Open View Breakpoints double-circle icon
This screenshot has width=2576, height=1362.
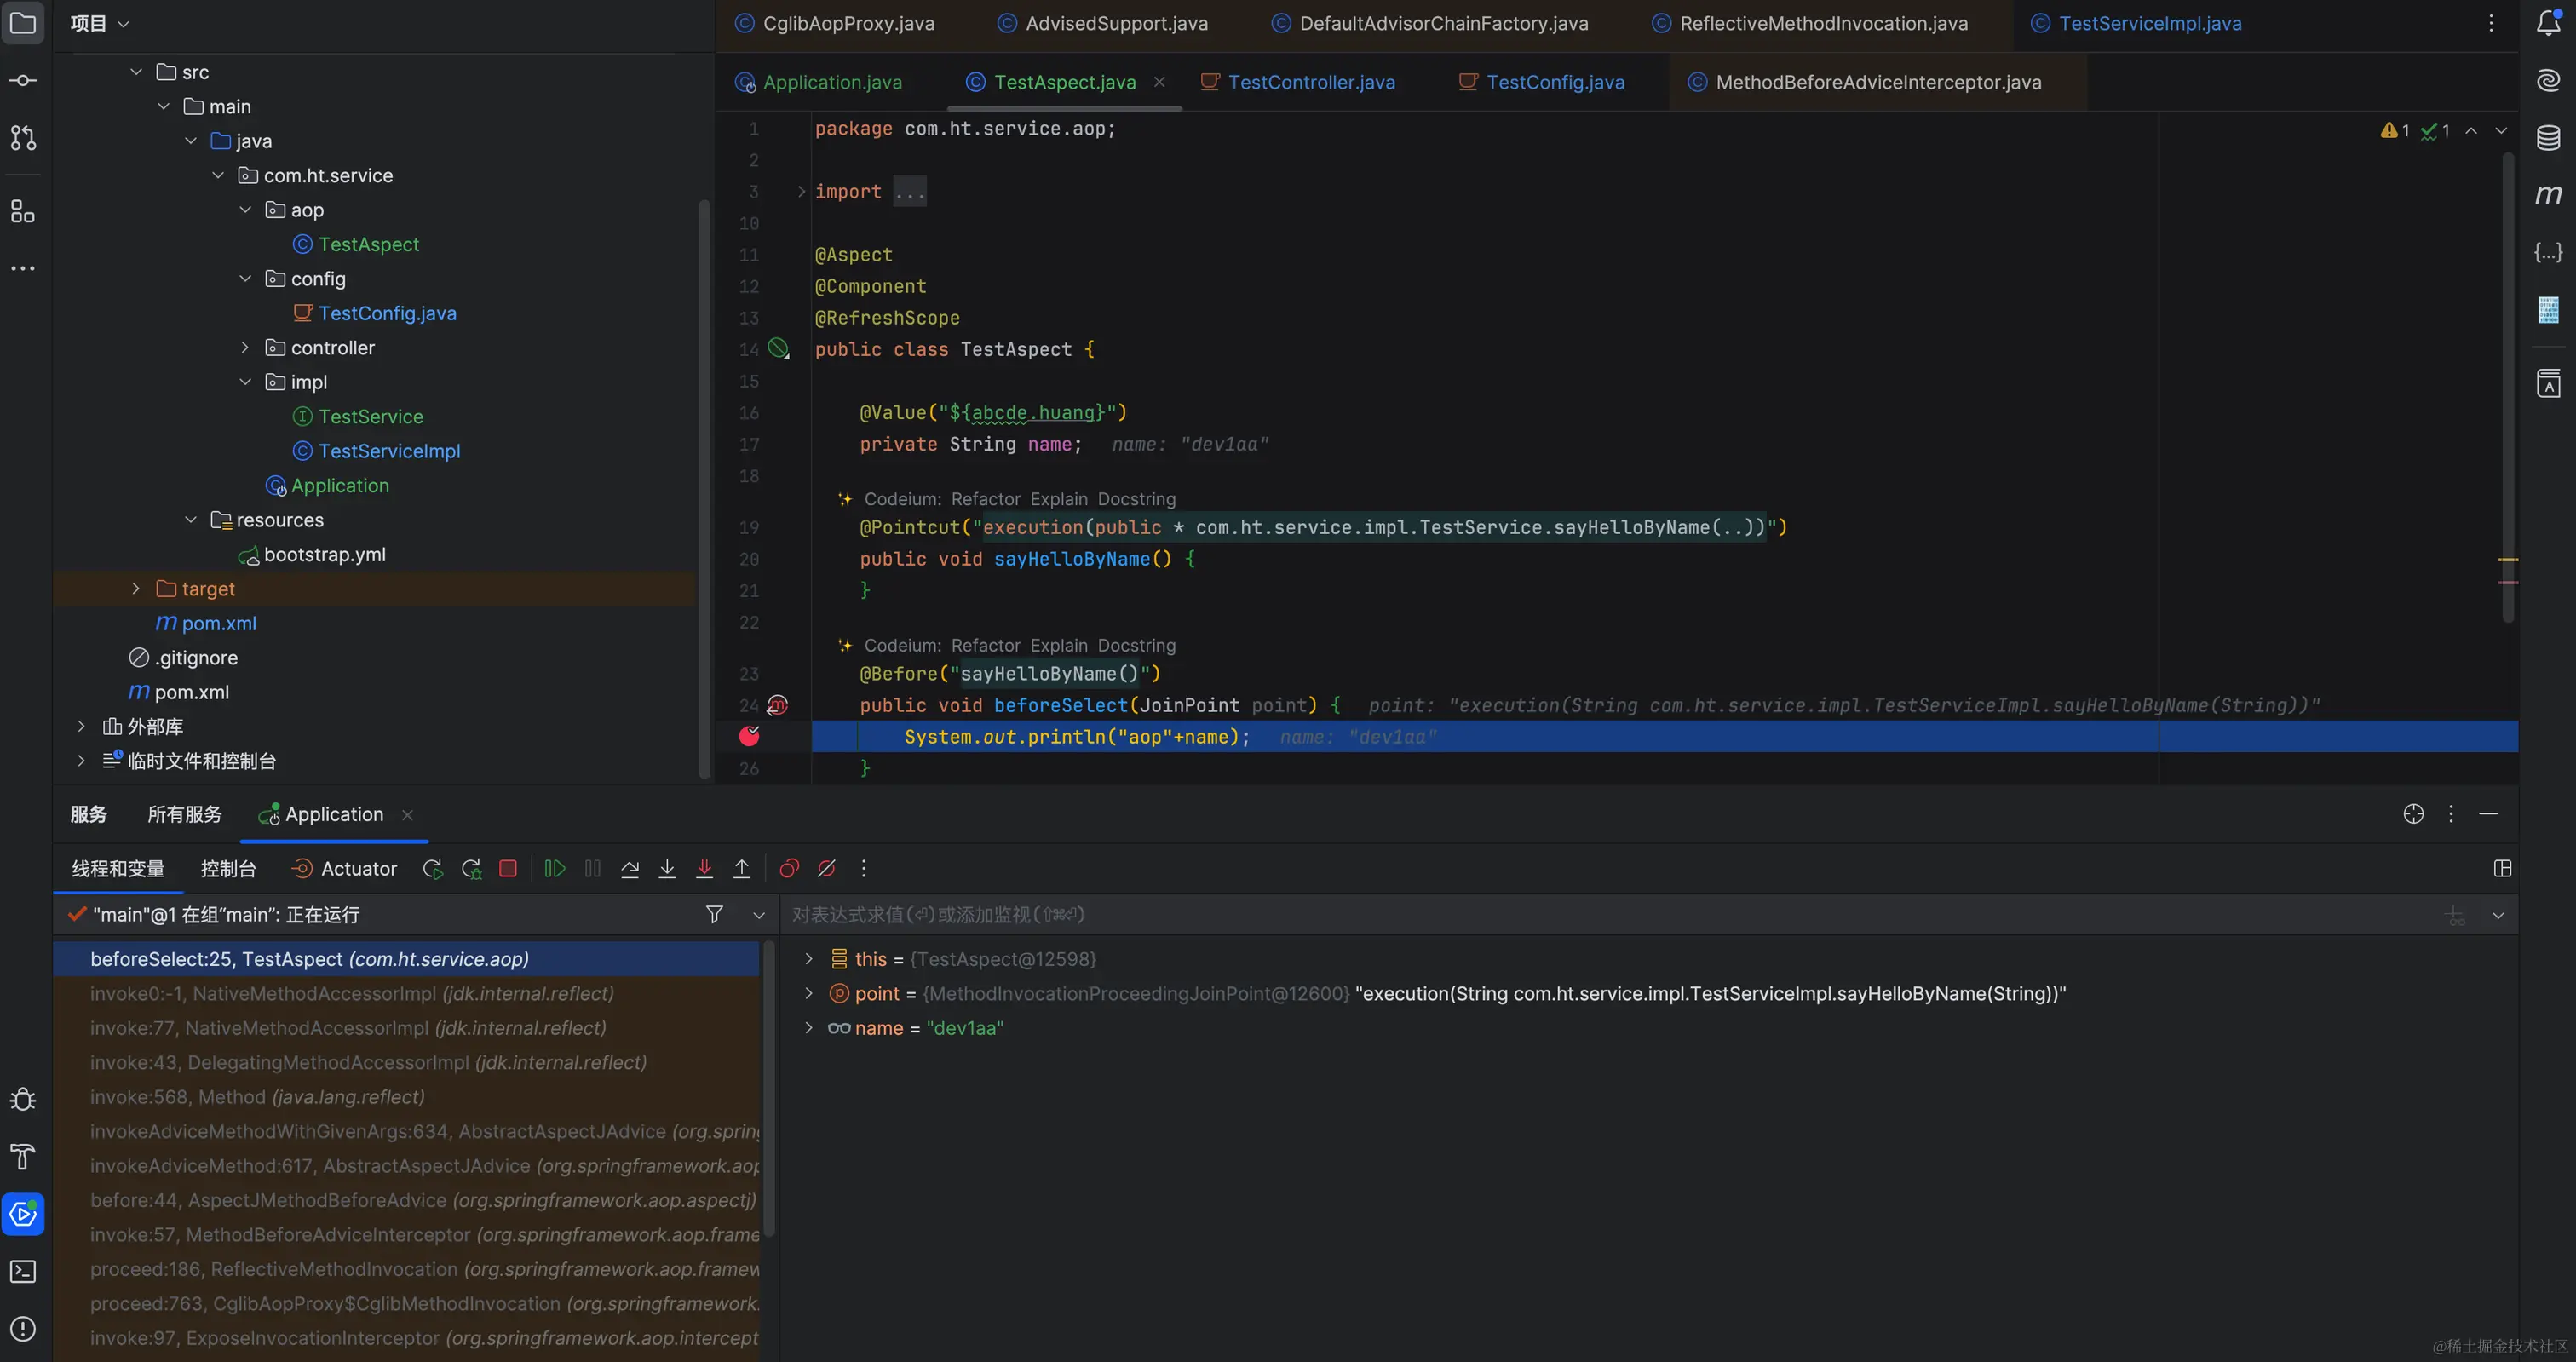coord(789,868)
